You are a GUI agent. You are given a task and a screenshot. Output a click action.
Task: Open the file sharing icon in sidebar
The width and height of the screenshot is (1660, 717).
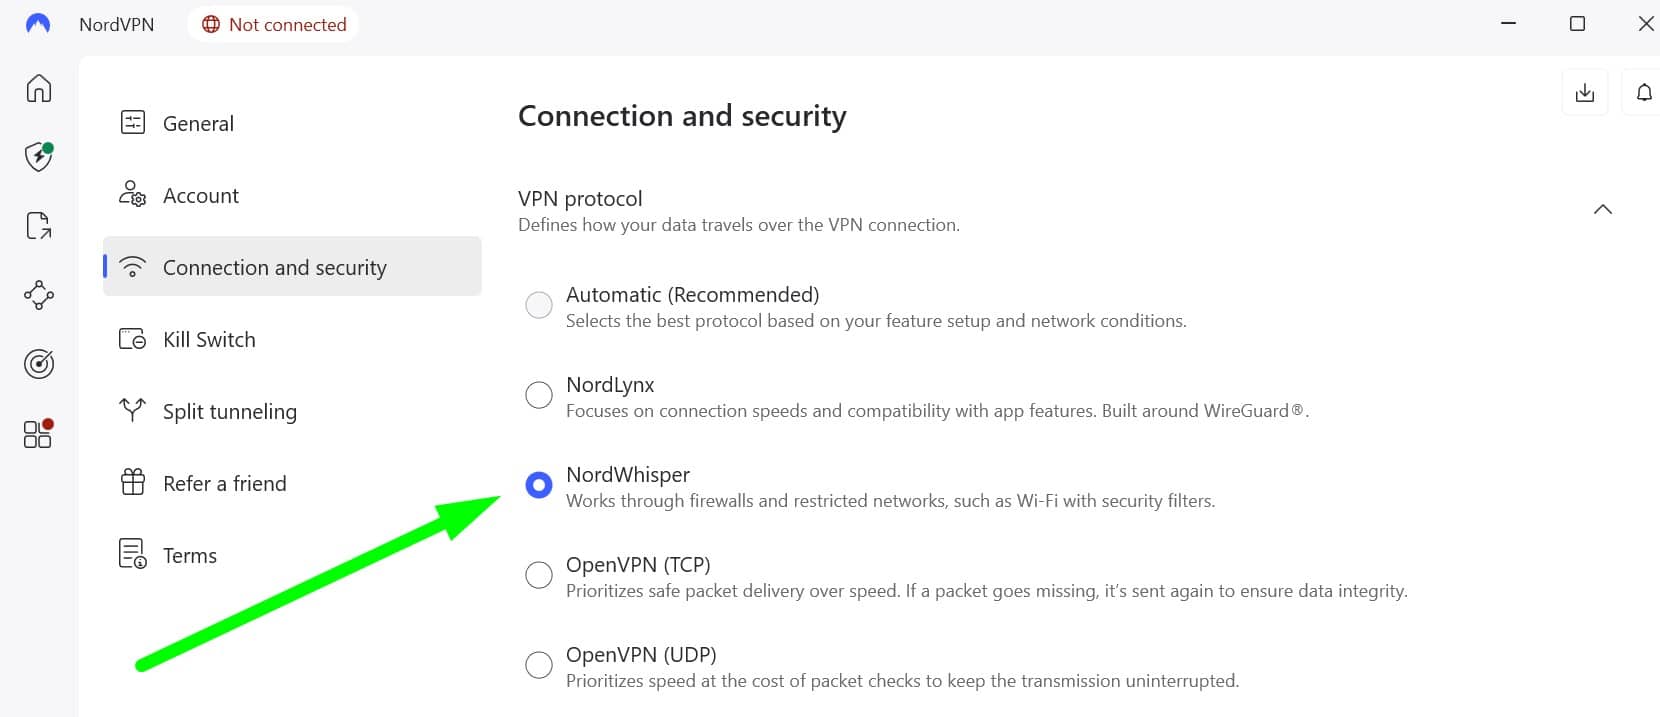tap(38, 225)
